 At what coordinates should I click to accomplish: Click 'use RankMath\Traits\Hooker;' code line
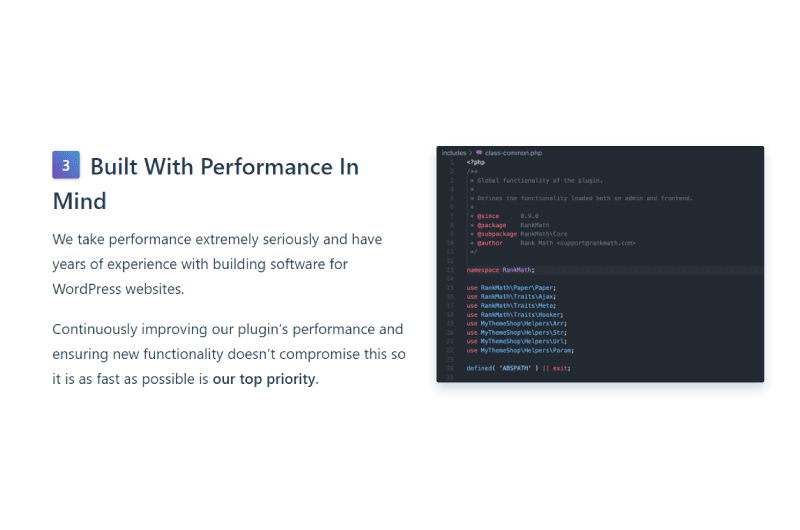pyautogui.click(x=515, y=315)
